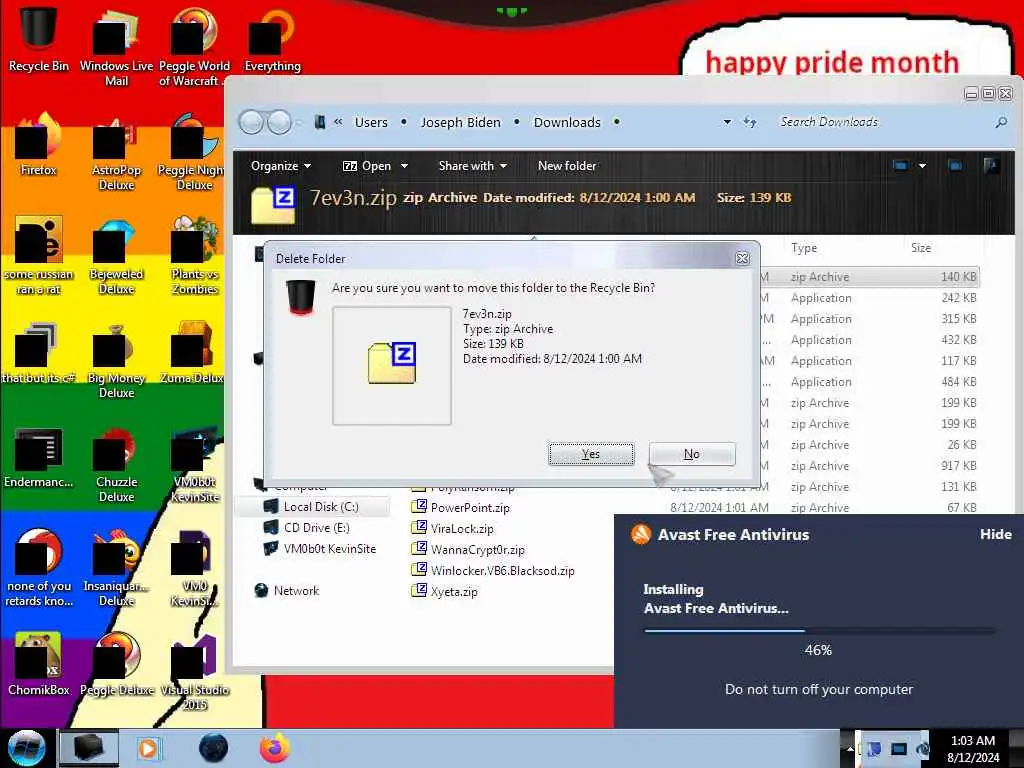Screen dimensions: 1024x768
Task: Click the Avast installation progress bar
Action: (819, 631)
